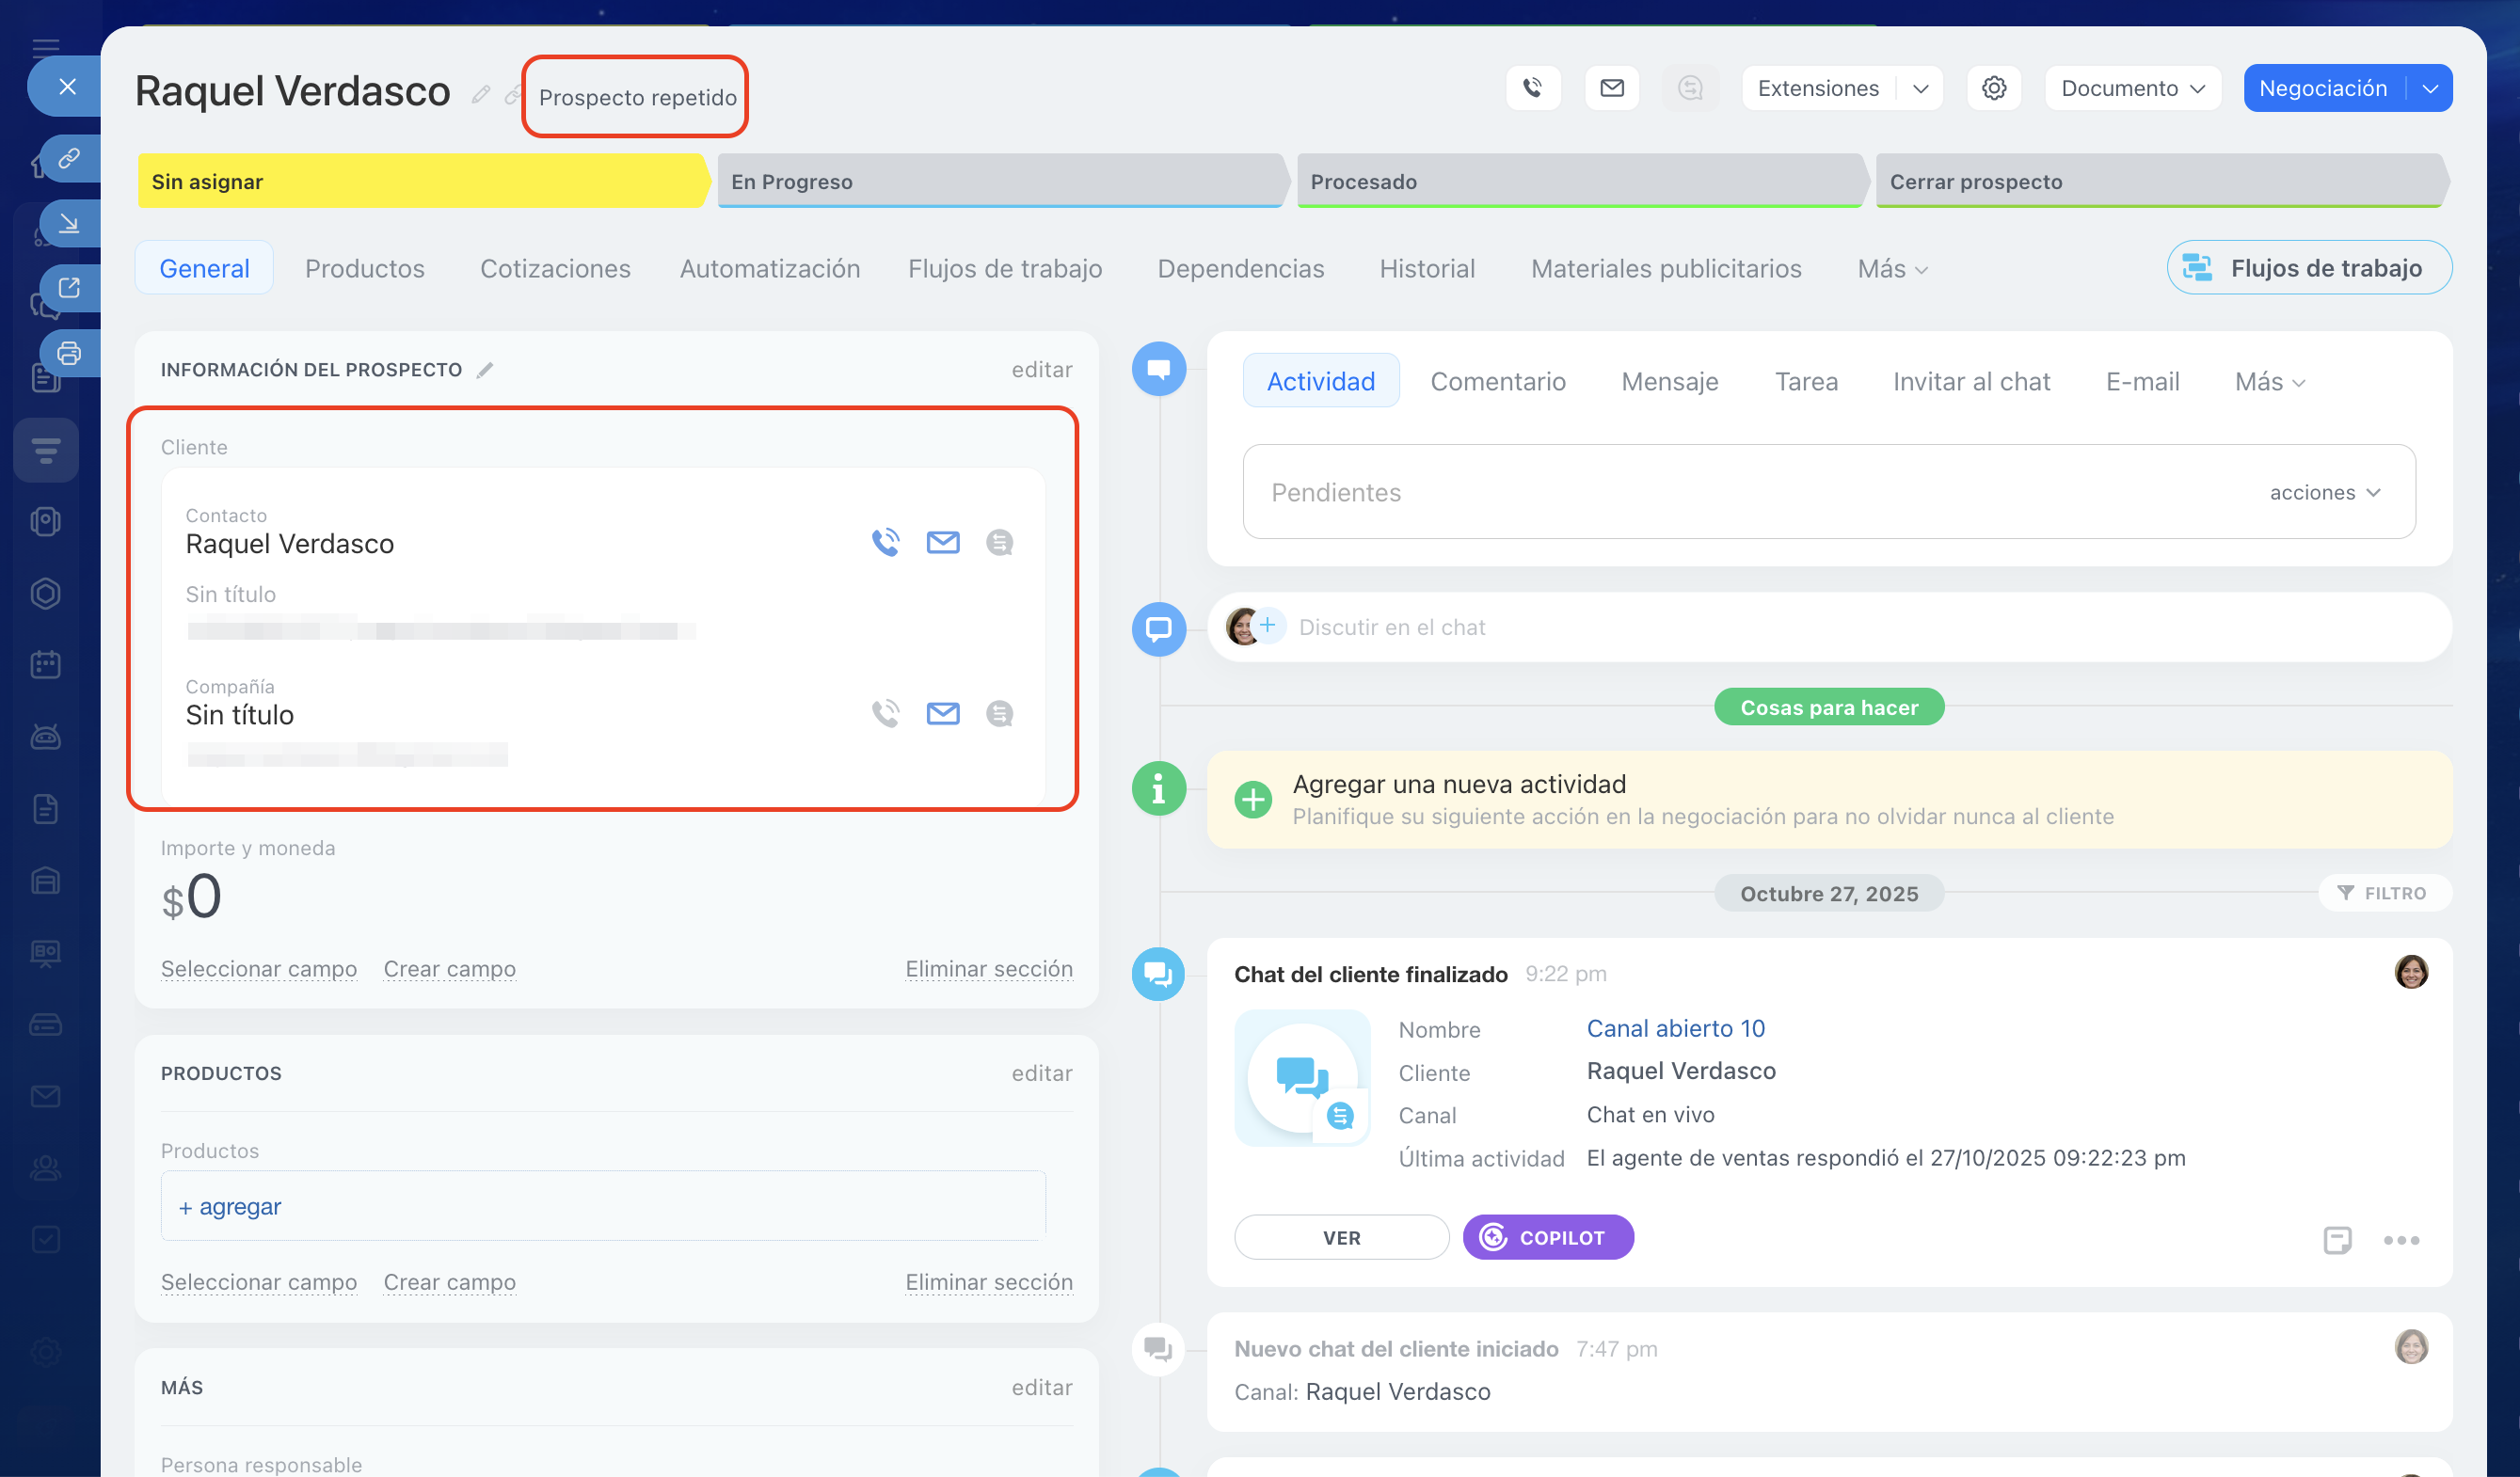The height and width of the screenshot is (1477, 2520).
Task: Click the email envelope icon in header
Action: point(1611,88)
